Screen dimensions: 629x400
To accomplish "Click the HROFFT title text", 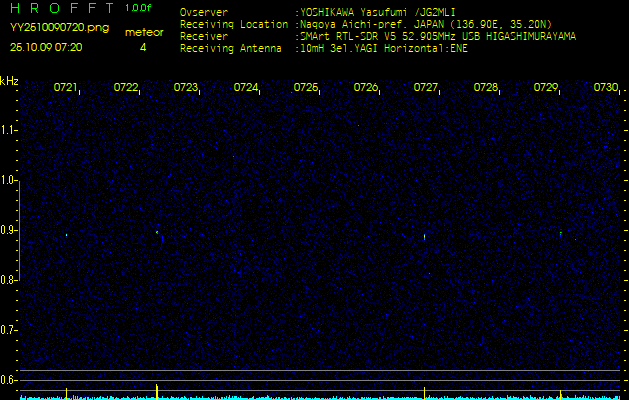I will tap(60, 8).
